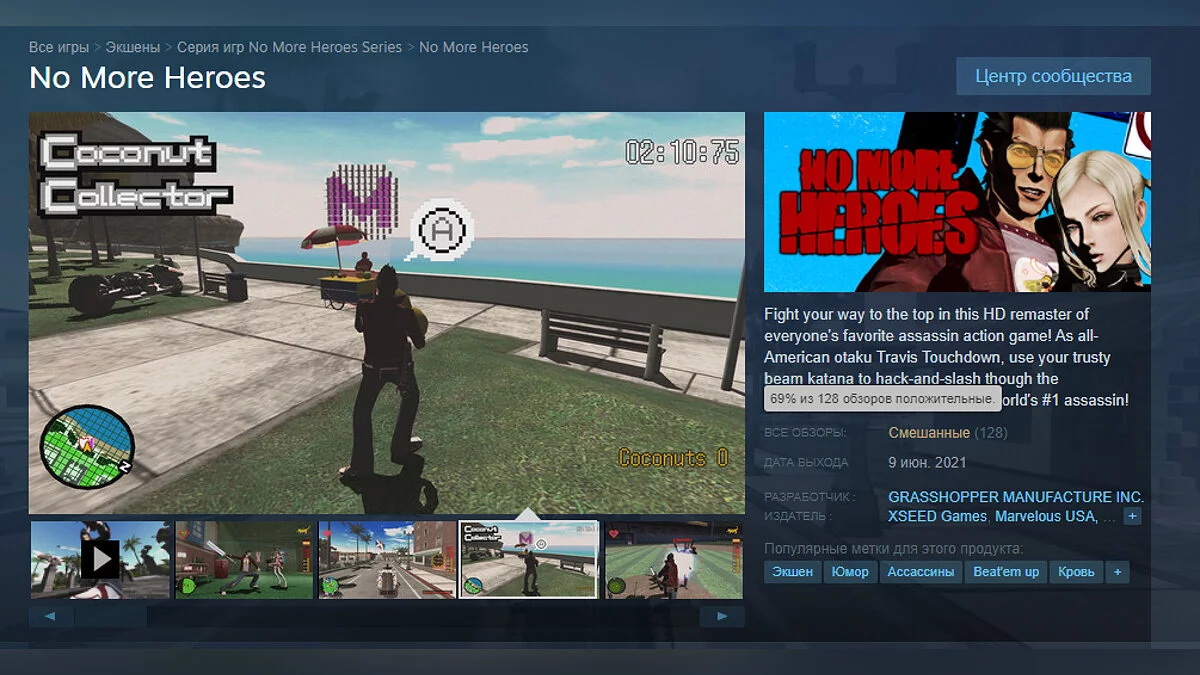Click the No More Heroes header artwork

pos(957,202)
